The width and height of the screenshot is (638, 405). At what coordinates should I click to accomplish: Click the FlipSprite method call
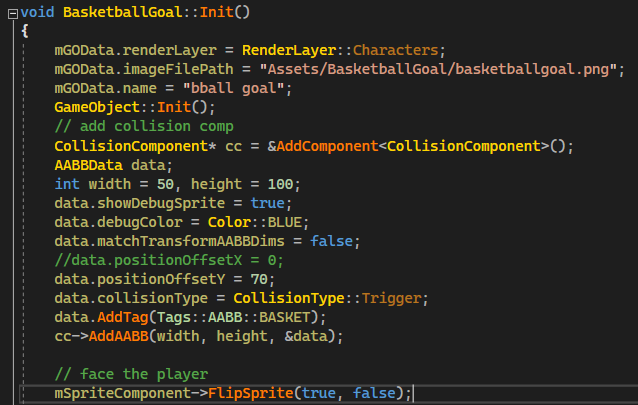(251, 394)
